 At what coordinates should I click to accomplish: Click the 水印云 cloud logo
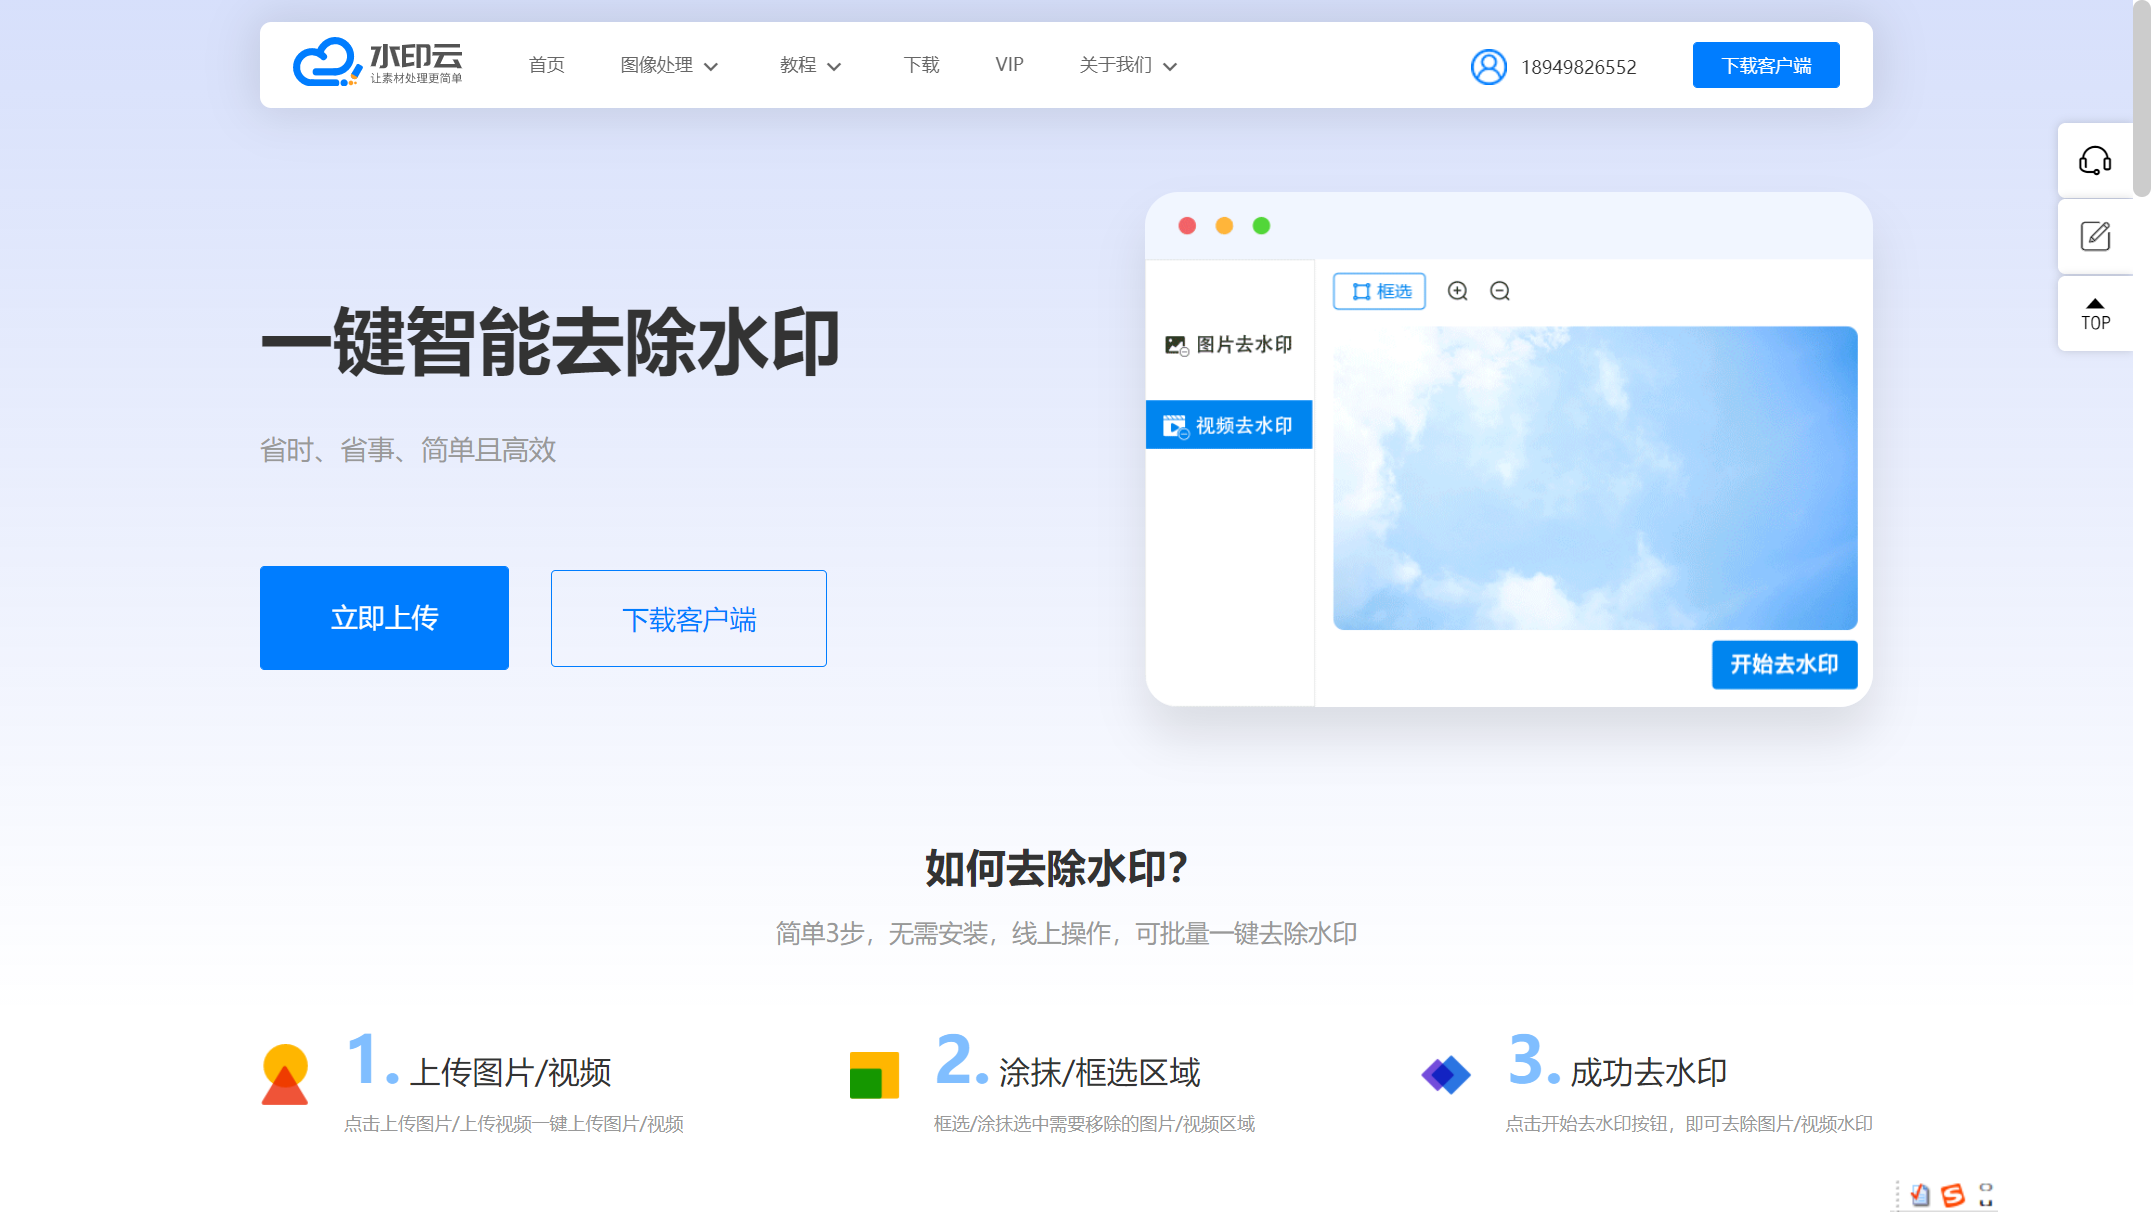377,63
